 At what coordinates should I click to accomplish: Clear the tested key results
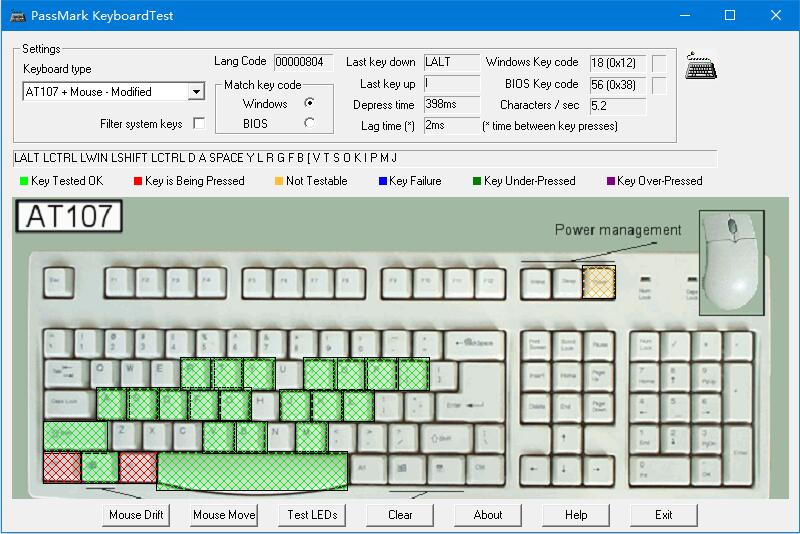pyautogui.click(x=400, y=515)
